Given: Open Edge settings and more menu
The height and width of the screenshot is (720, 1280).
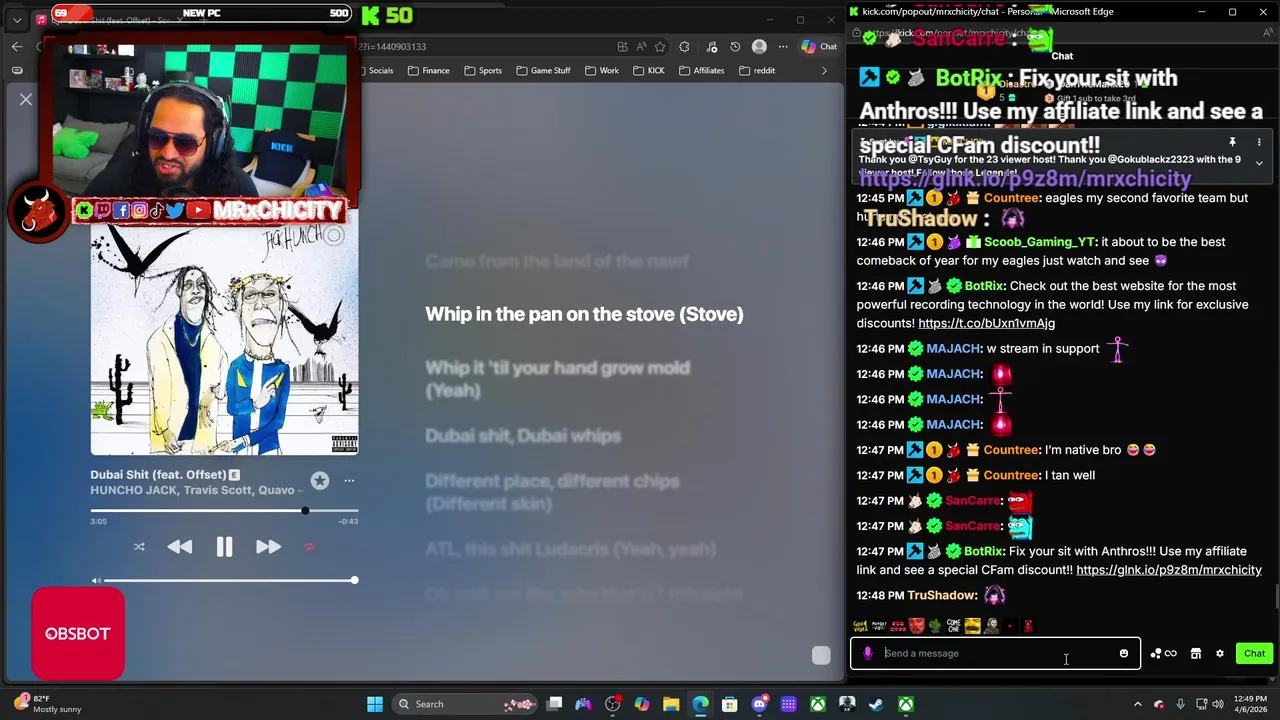Looking at the screenshot, I should click(781, 46).
